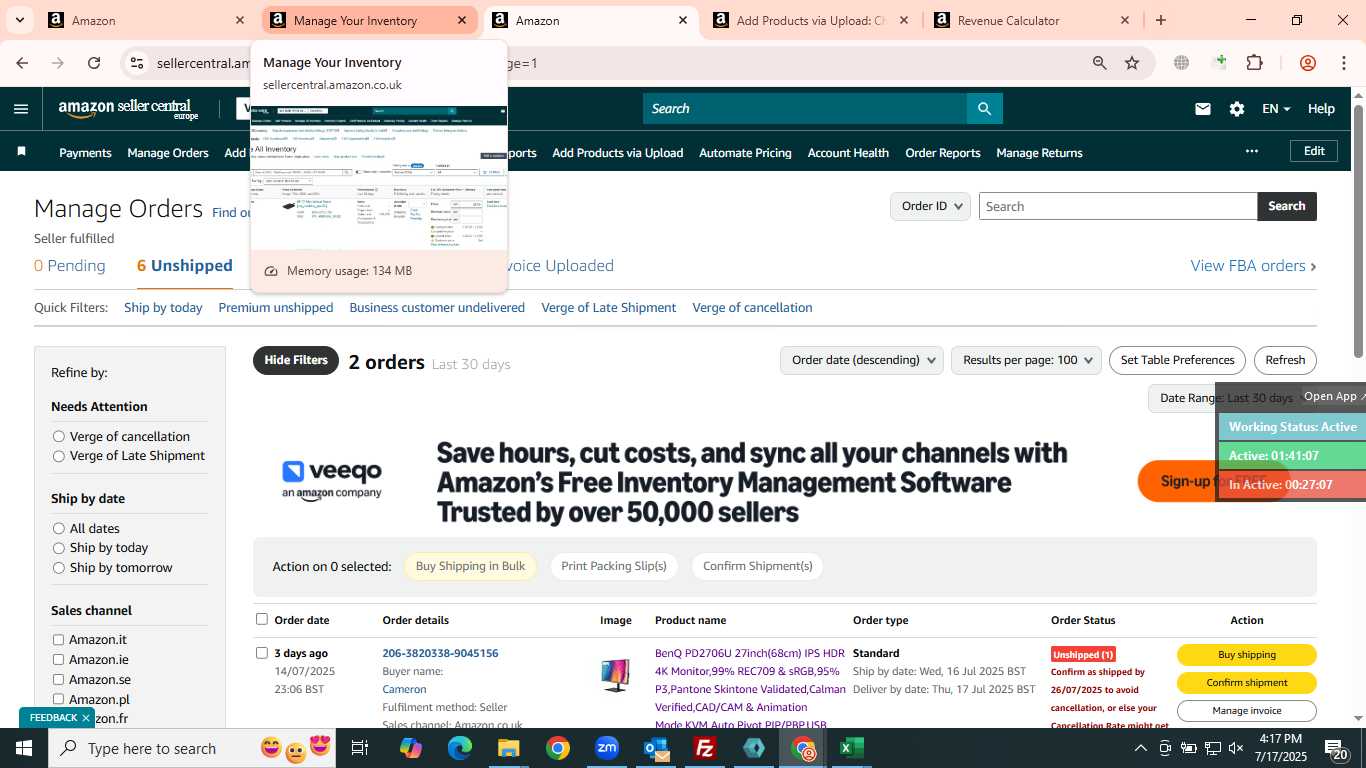The width and height of the screenshot is (1366, 768).
Task: Open Zoom from the taskbar
Action: click(607, 748)
